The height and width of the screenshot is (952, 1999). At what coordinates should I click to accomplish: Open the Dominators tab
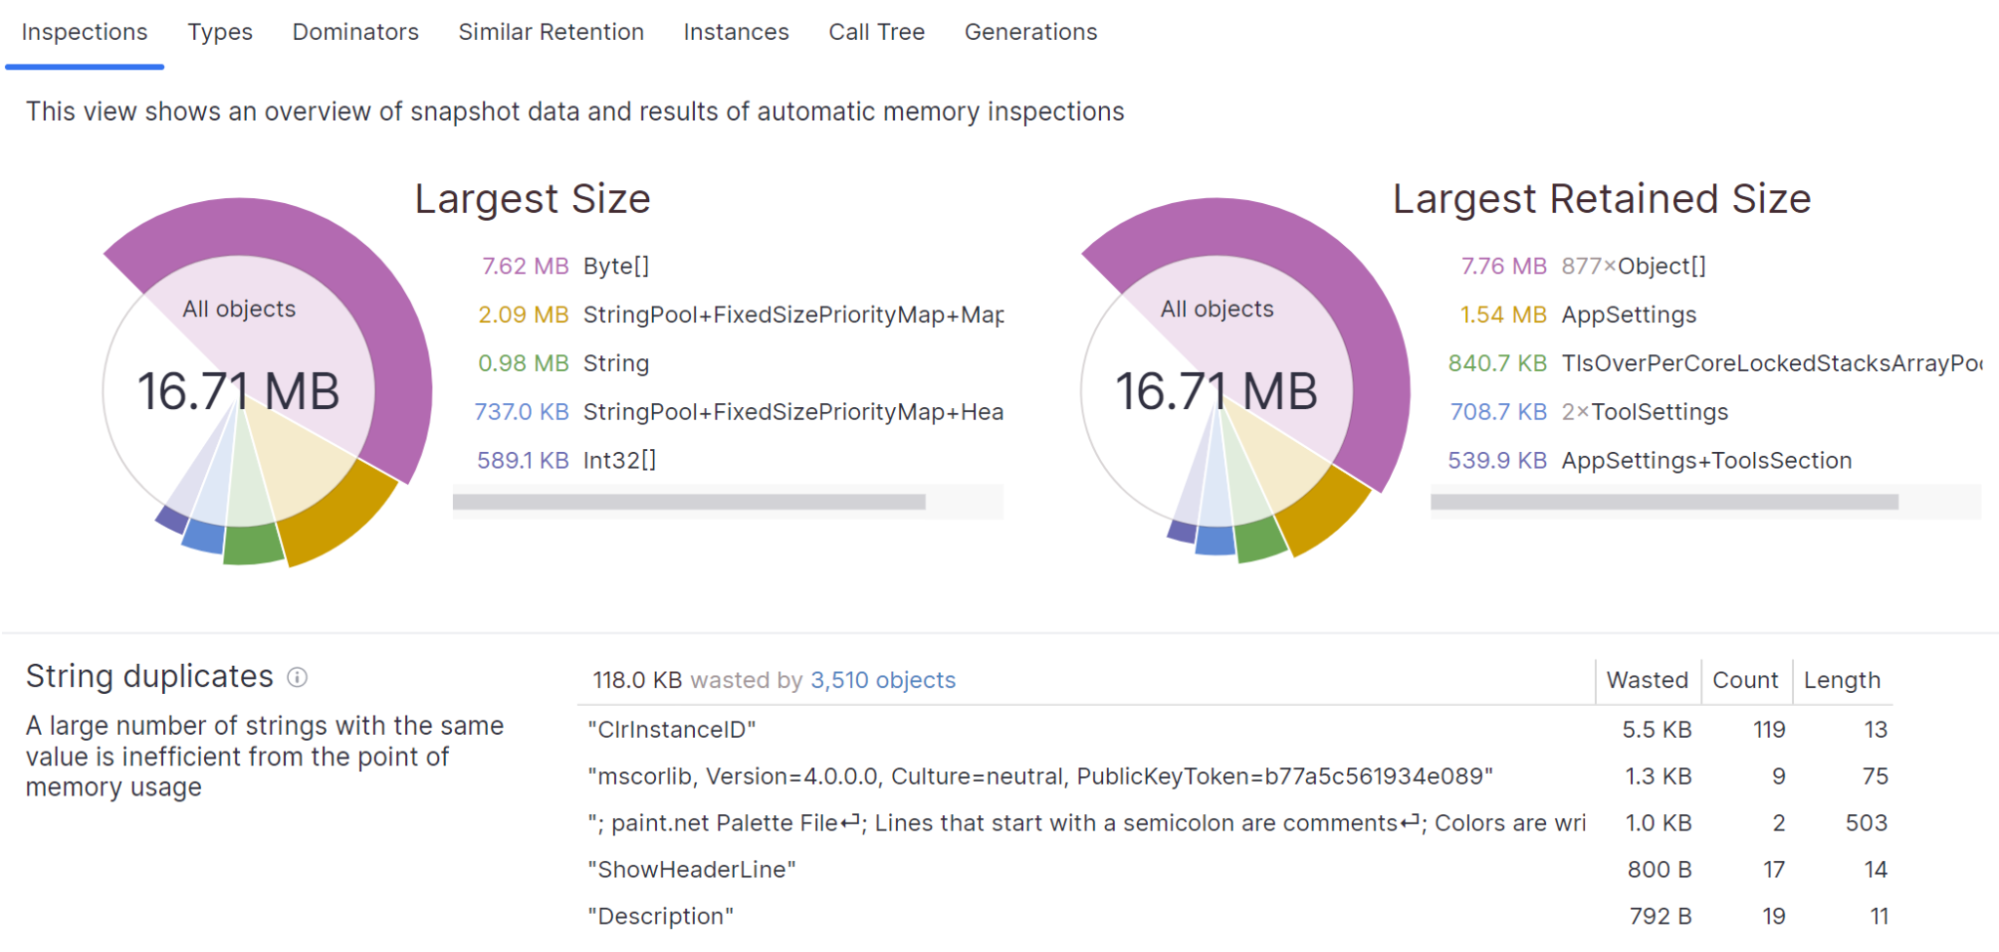pos(355,32)
